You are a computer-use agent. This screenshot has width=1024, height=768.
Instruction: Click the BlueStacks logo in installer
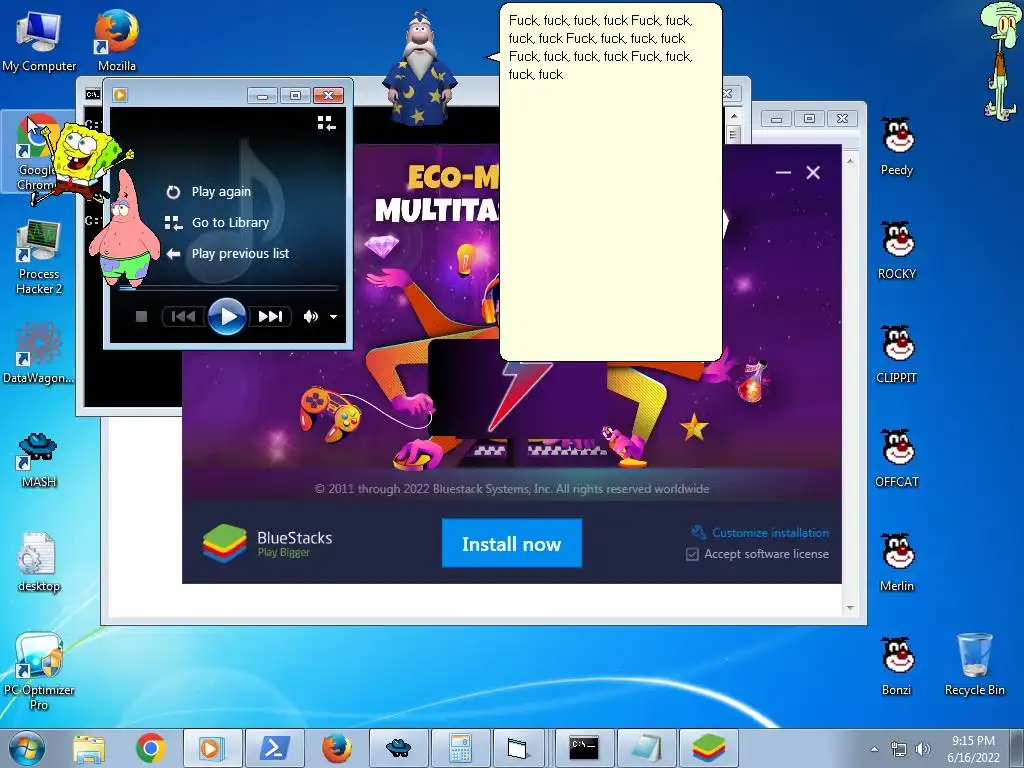pos(225,543)
